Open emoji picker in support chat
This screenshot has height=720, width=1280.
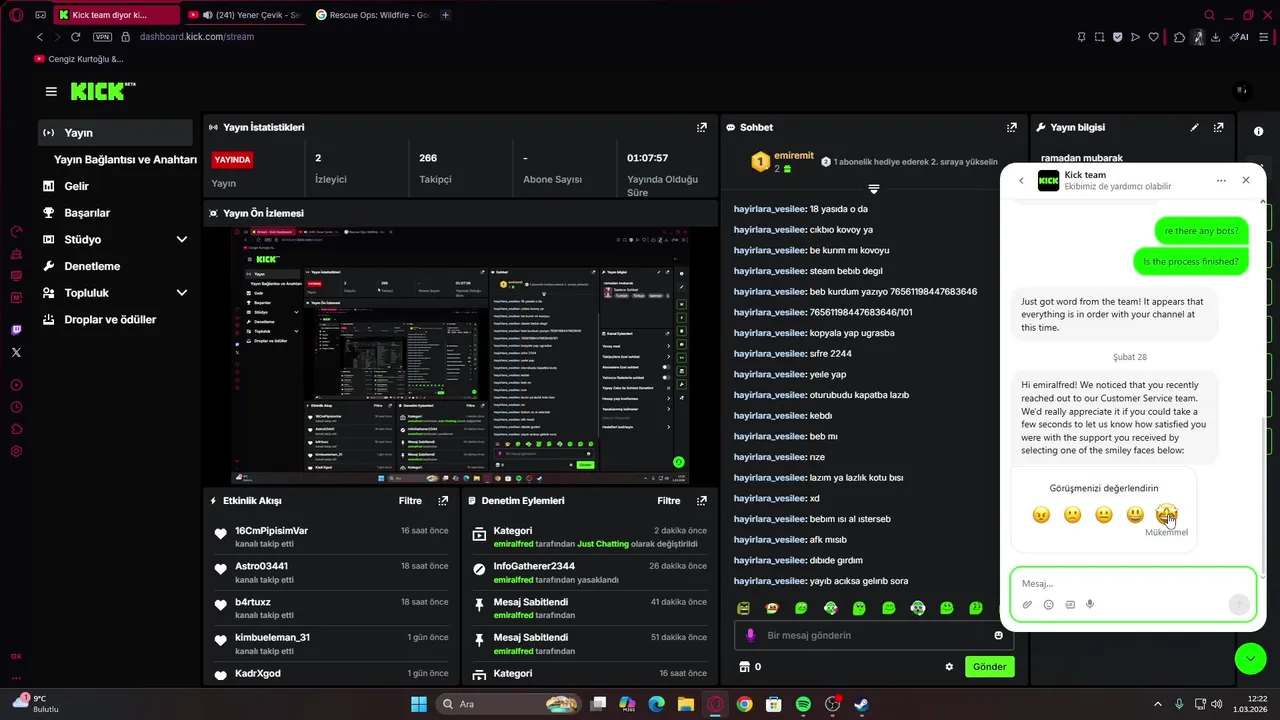pyautogui.click(x=1048, y=604)
